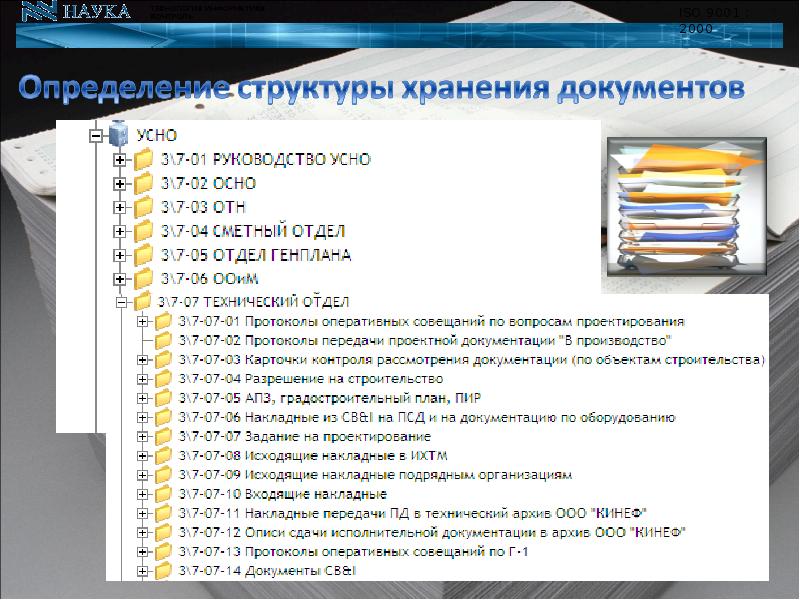Image resolution: width=800 pixels, height=600 pixels.
Task: Click folder icon of 3\7-07-06 Накладные из CB&I
Action: click(163, 417)
